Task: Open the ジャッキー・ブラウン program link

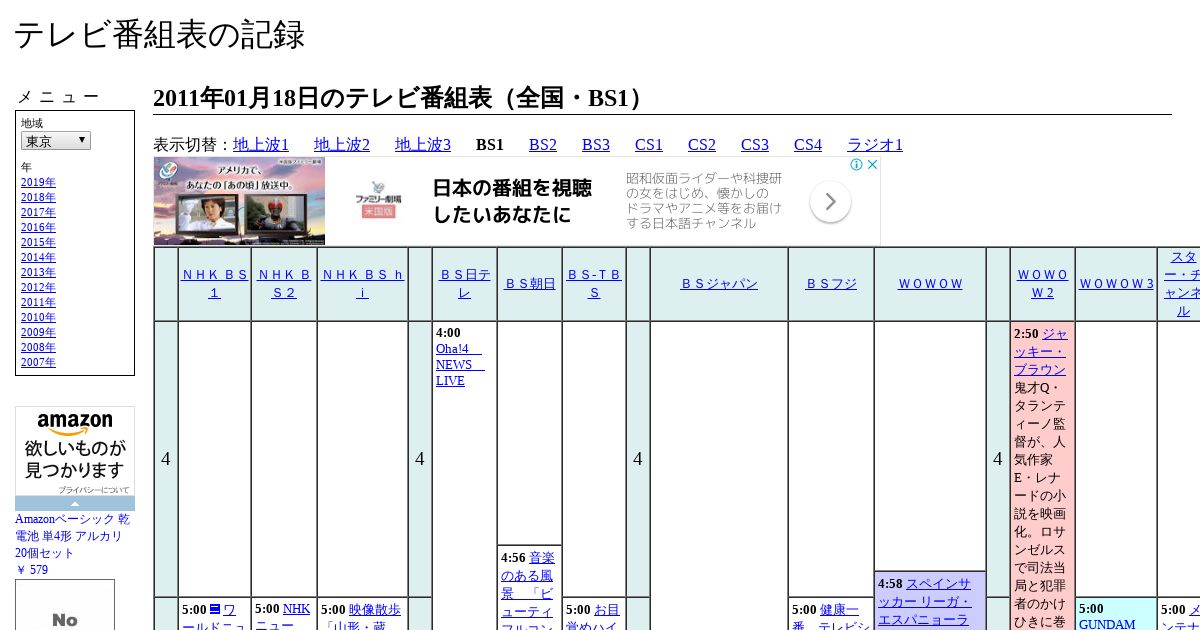Action: [x=1041, y=352]
